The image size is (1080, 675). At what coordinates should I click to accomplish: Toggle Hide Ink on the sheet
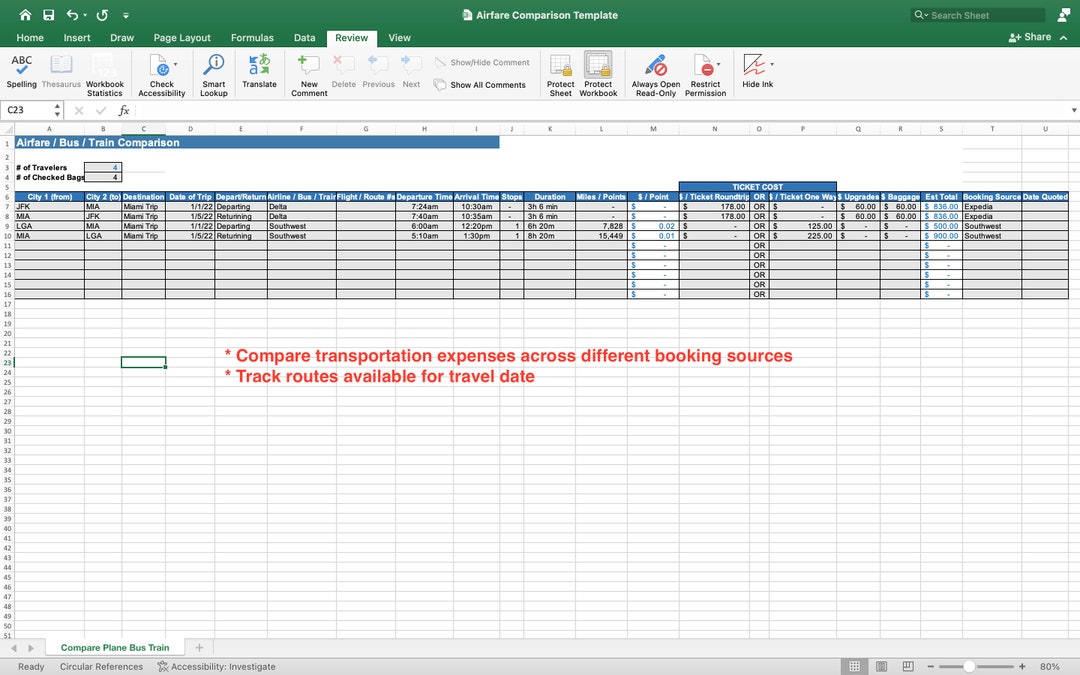(x=753, y=70)
